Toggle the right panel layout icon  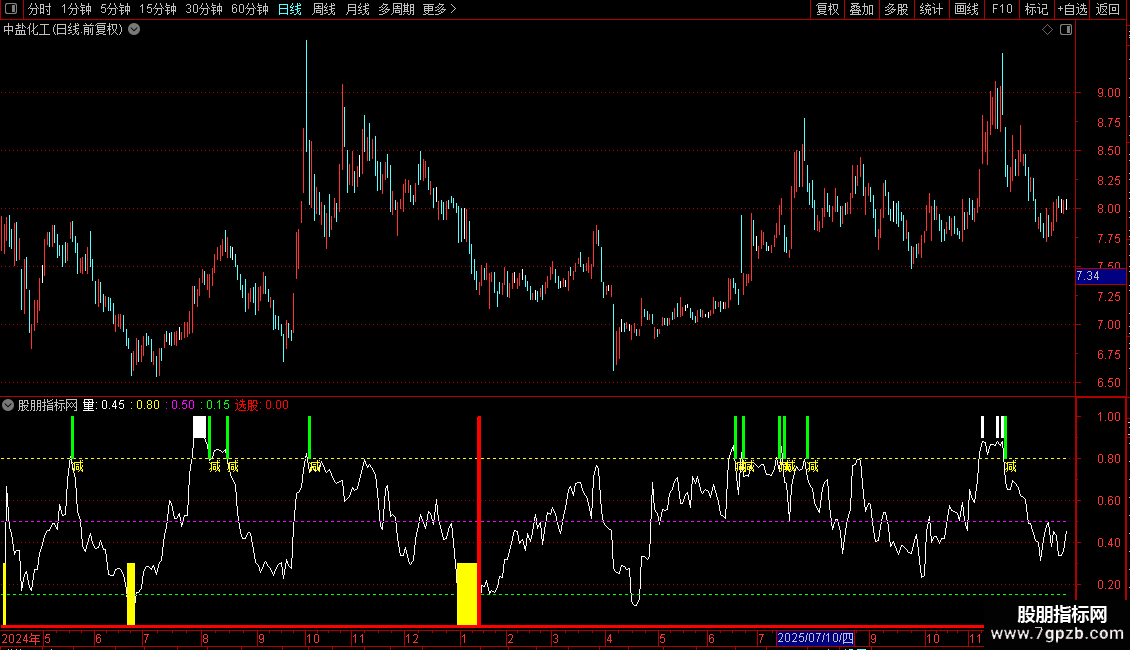1066,30
